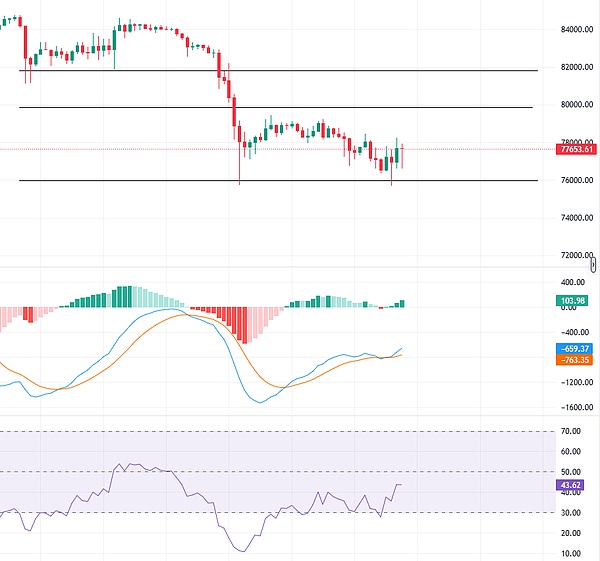The height and width of the screenshot is (561, 600).
Task: Click the red dotted current price line
Action: click(x=480, y=149)
